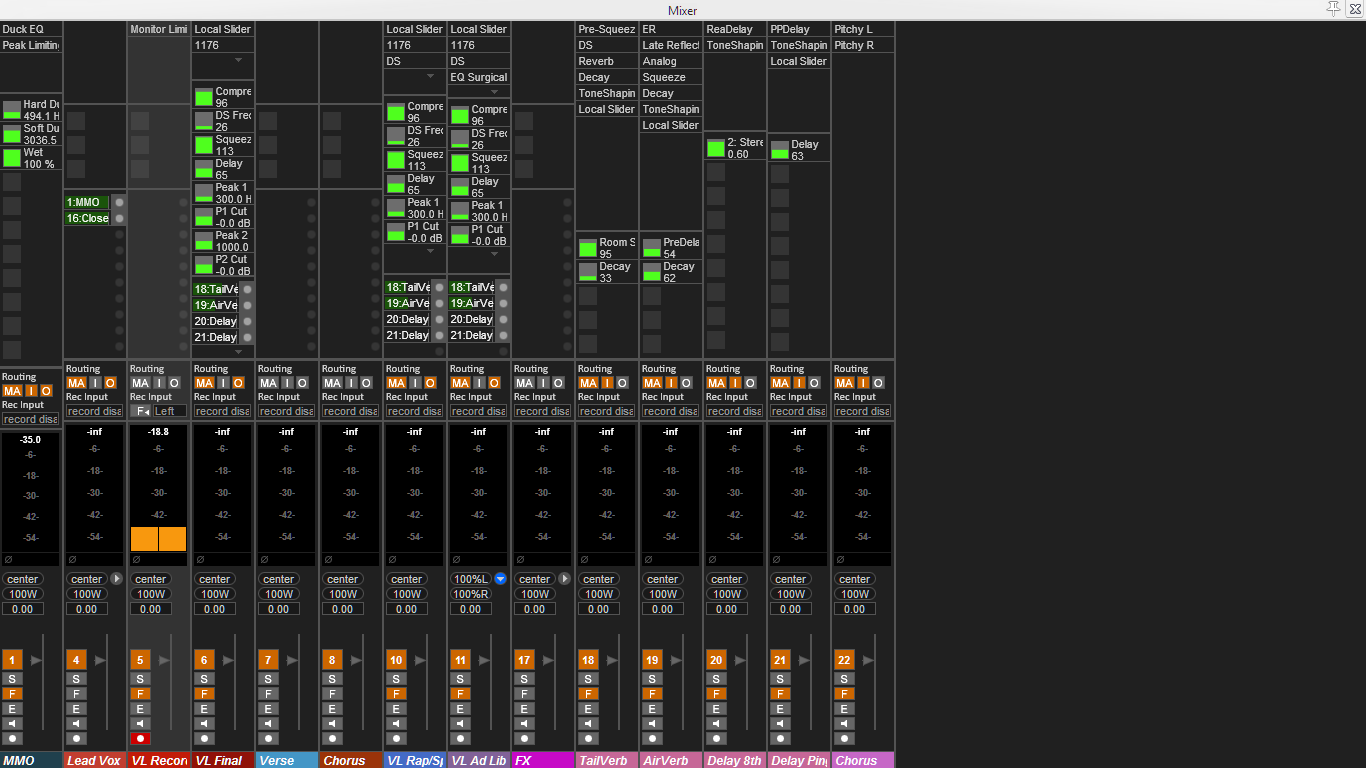Select the Lead Vox track name label
Screen dimensions: 1366x768
tap(94, 761)
